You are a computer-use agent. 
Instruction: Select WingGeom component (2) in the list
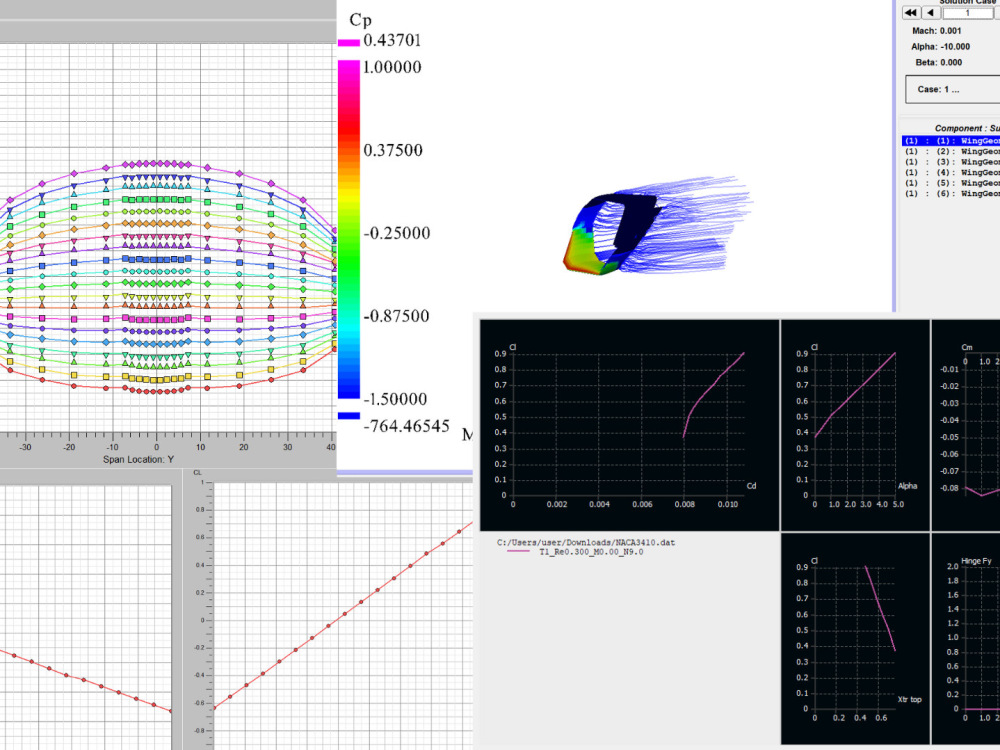click(950, 151)
